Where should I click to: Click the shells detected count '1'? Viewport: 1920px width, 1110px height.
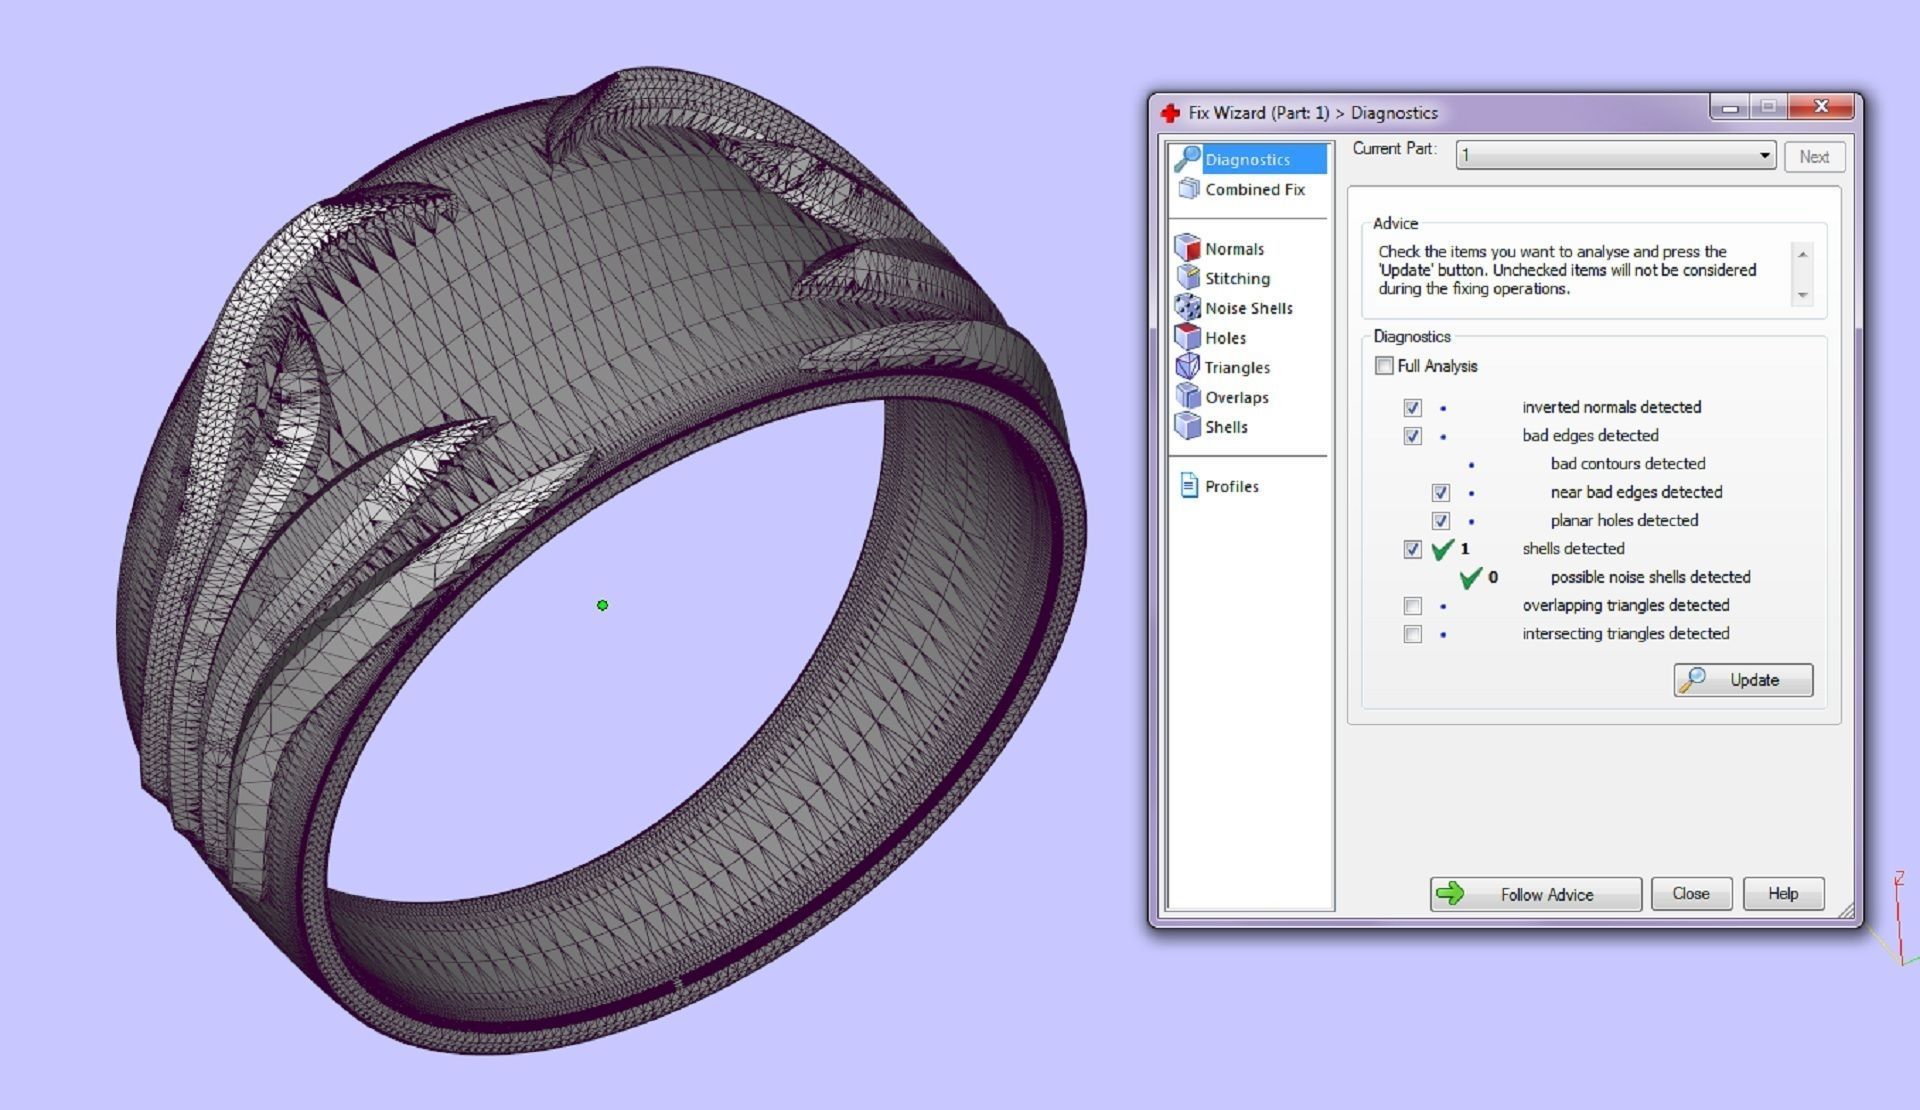coord(1465,549)
